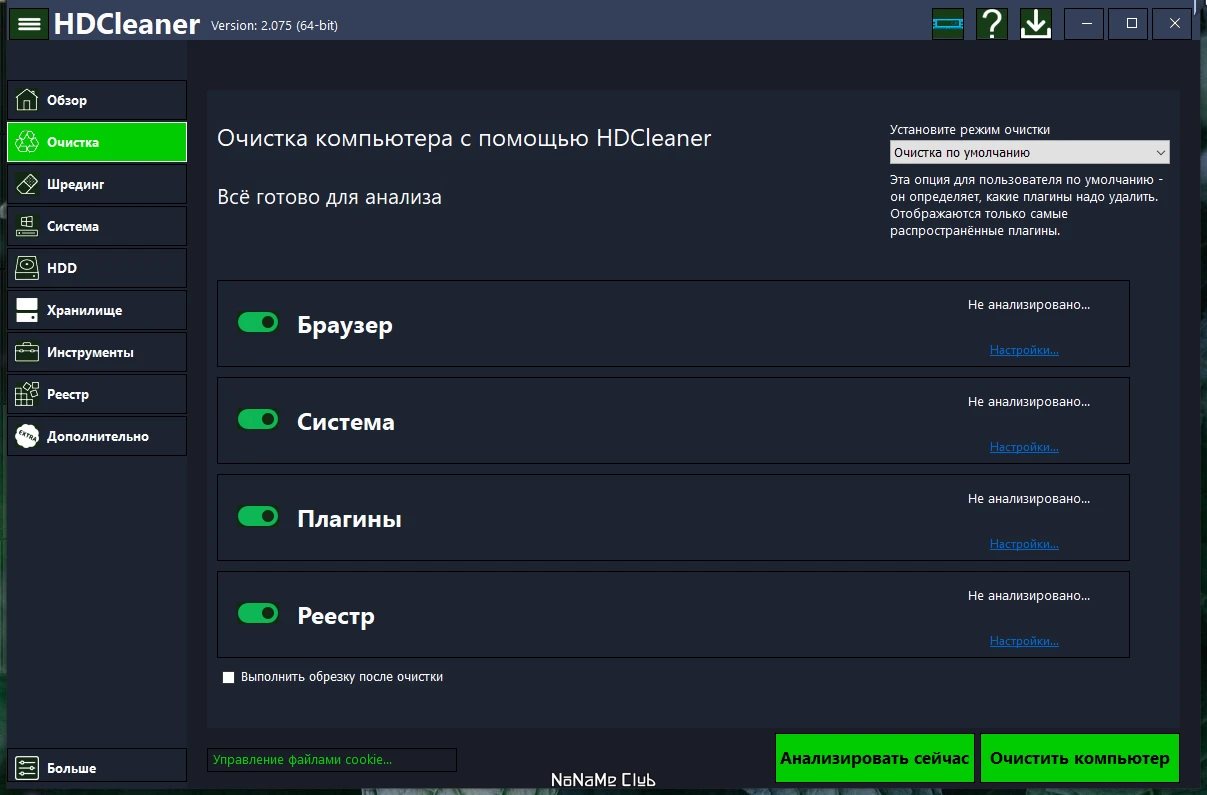Click 'Очистить компьютер' button
The image size is (1207, 795).
pos(1080,758)
